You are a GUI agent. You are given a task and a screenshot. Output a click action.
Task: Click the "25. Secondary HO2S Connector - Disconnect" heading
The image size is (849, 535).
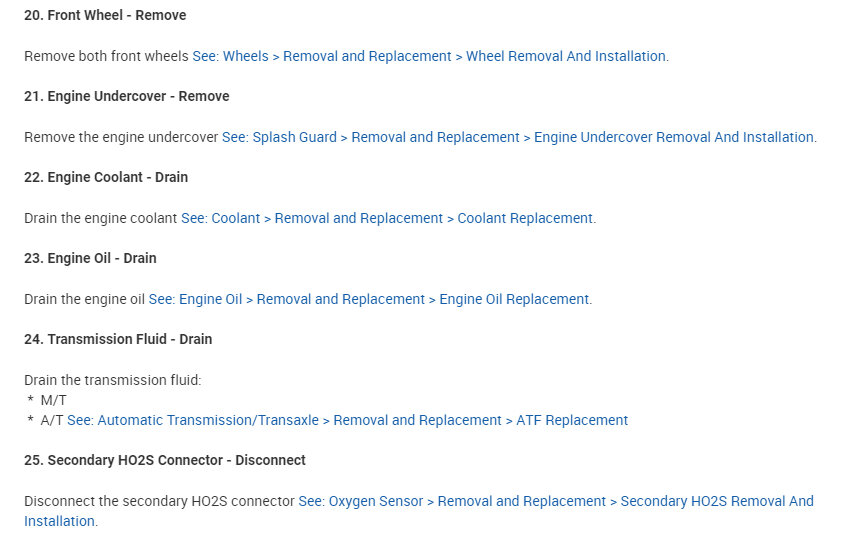point(165,460)
